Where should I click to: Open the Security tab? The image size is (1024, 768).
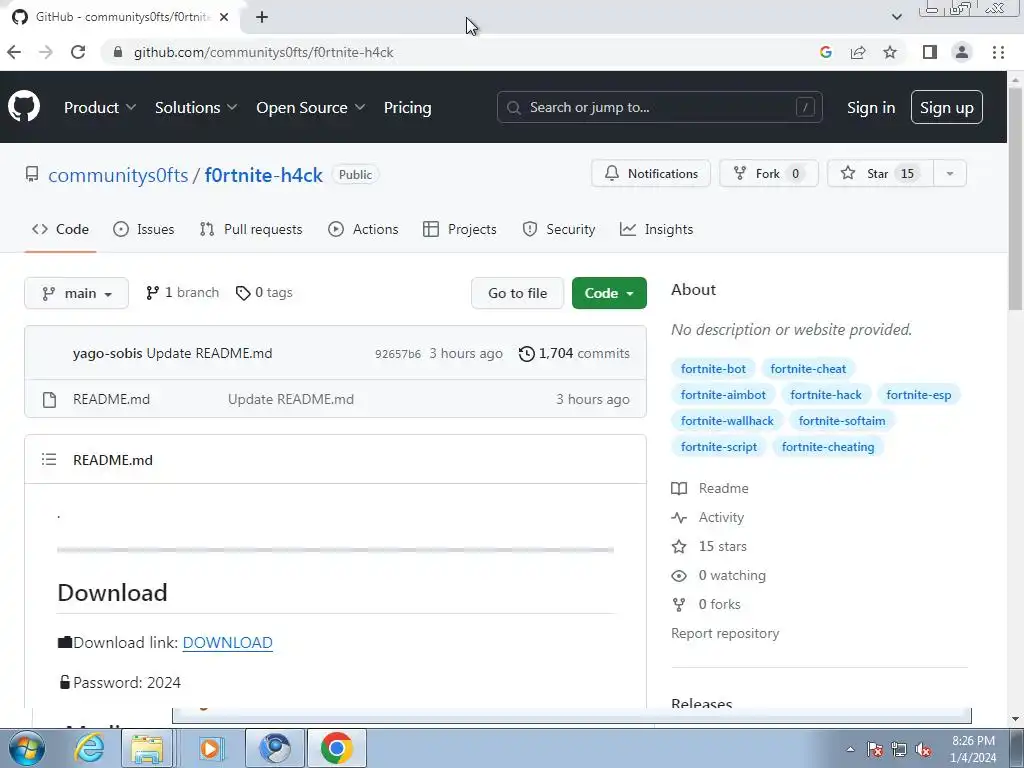(x=559, y=229)
